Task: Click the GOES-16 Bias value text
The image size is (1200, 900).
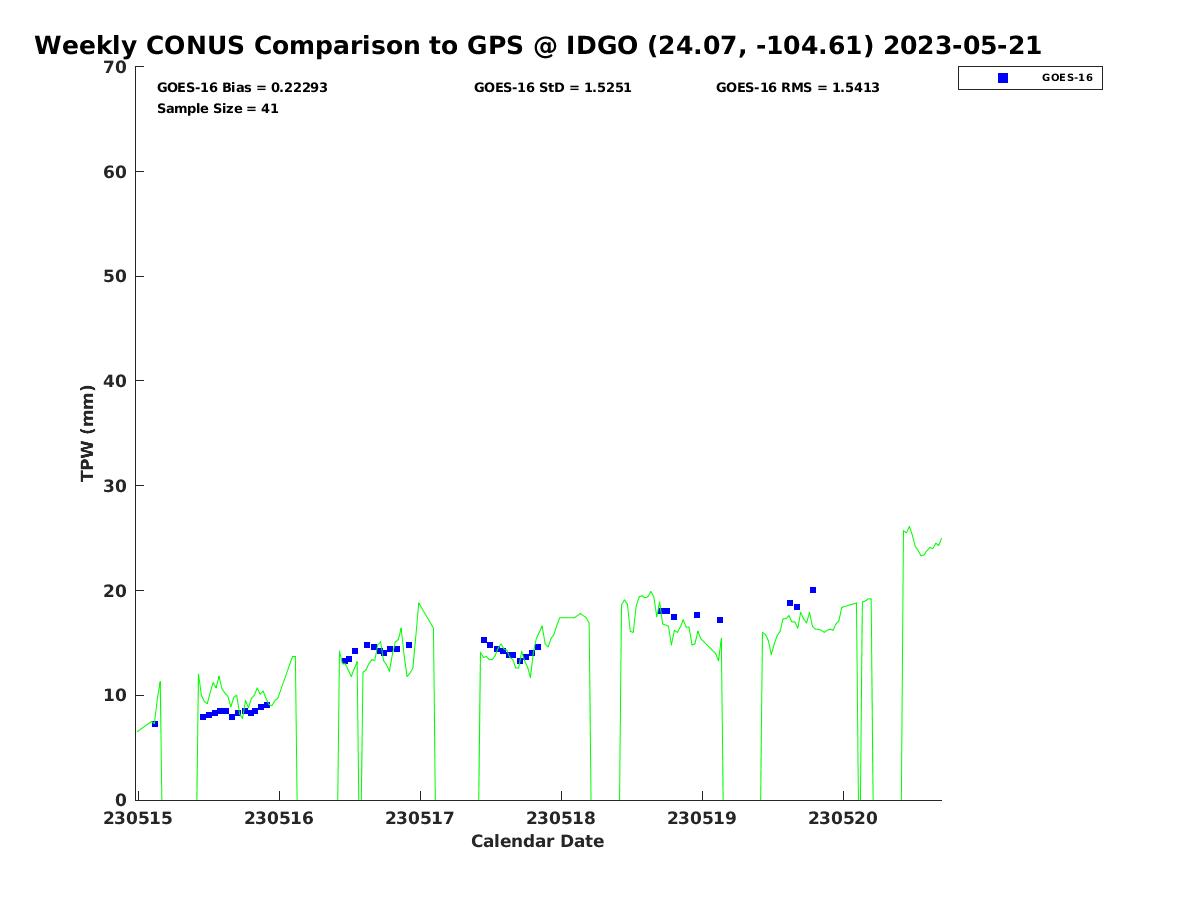Action: pyautogui.click(x=242, y=88)
